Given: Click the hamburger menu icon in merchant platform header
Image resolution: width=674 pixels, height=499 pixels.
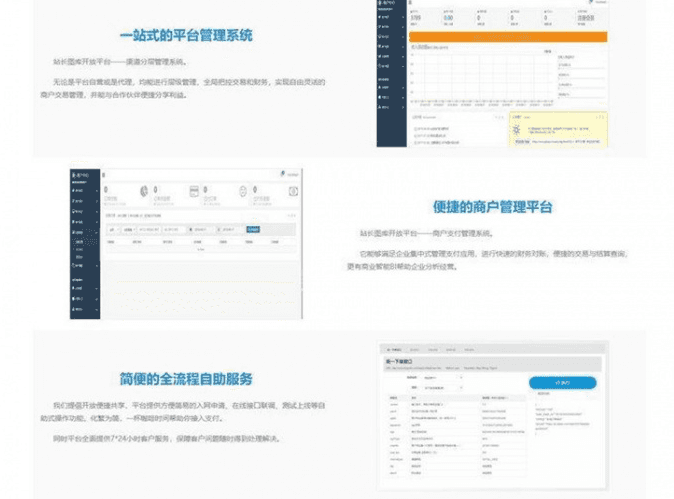Looking at the screenshot, I should (105, 176).
